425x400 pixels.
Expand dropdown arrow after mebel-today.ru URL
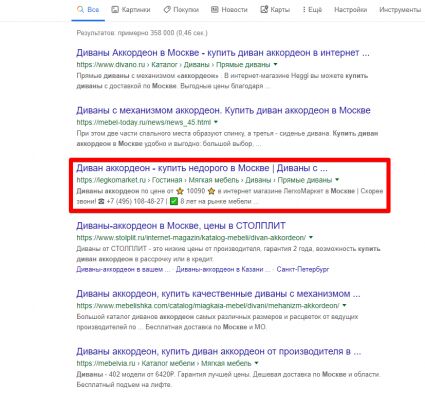(x=216, y=122)
